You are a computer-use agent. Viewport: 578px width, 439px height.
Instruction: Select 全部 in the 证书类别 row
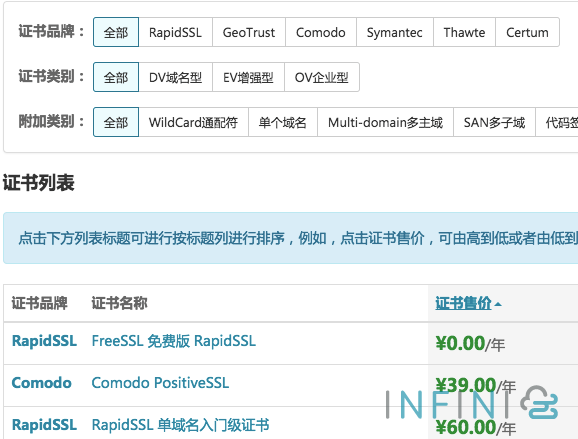(x=116, y=77)
